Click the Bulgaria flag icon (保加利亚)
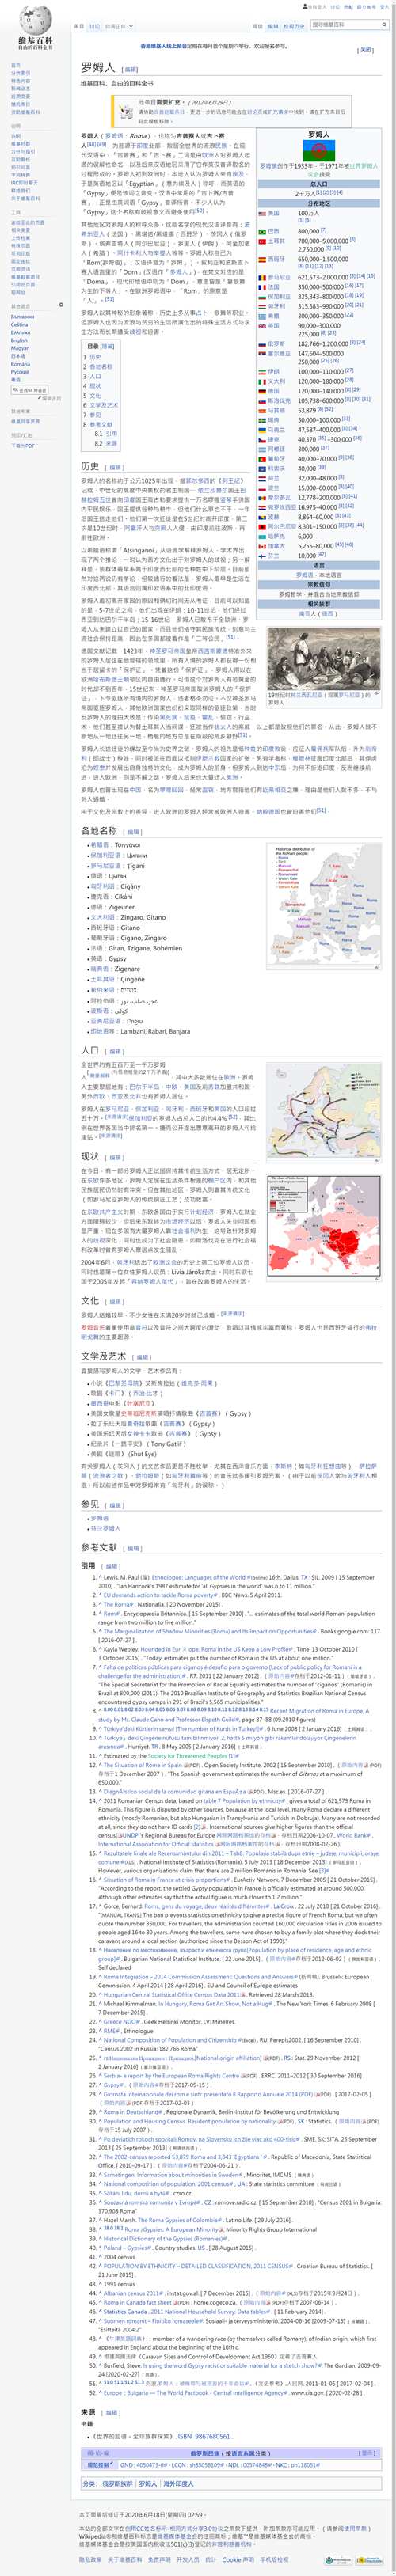 pos(263,297)
